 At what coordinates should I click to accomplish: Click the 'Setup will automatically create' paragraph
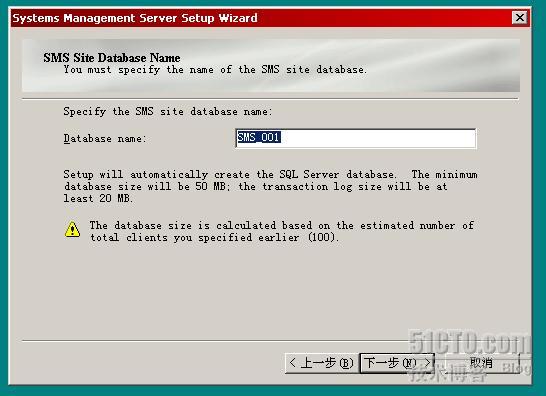[270, 186]
